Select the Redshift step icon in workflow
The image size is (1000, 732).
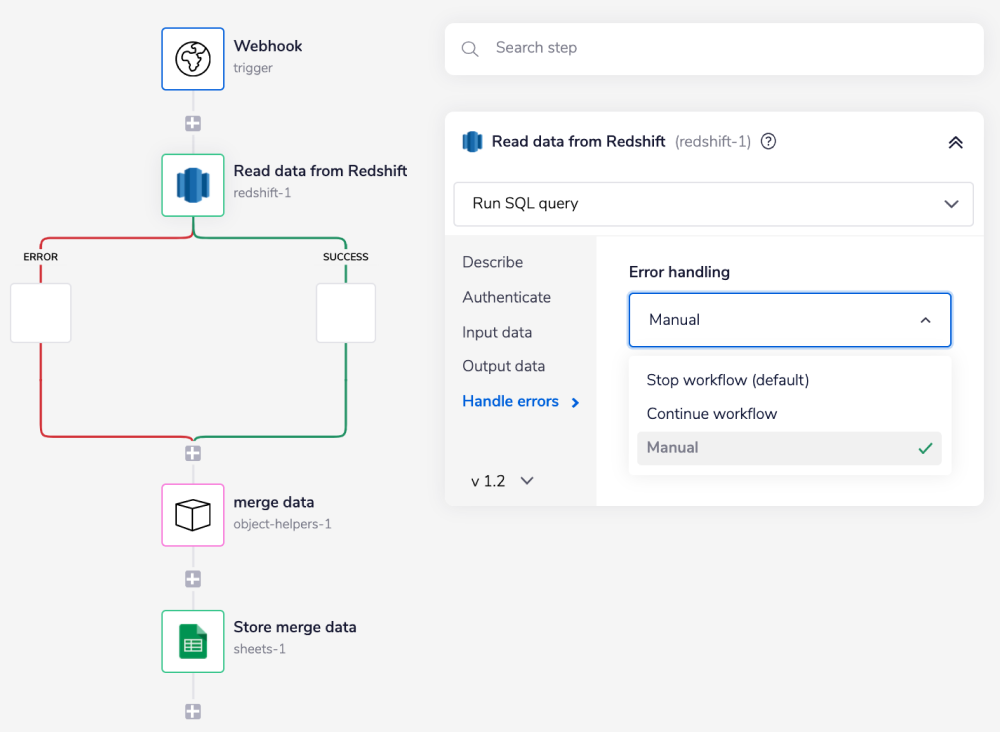click(193, 185)
